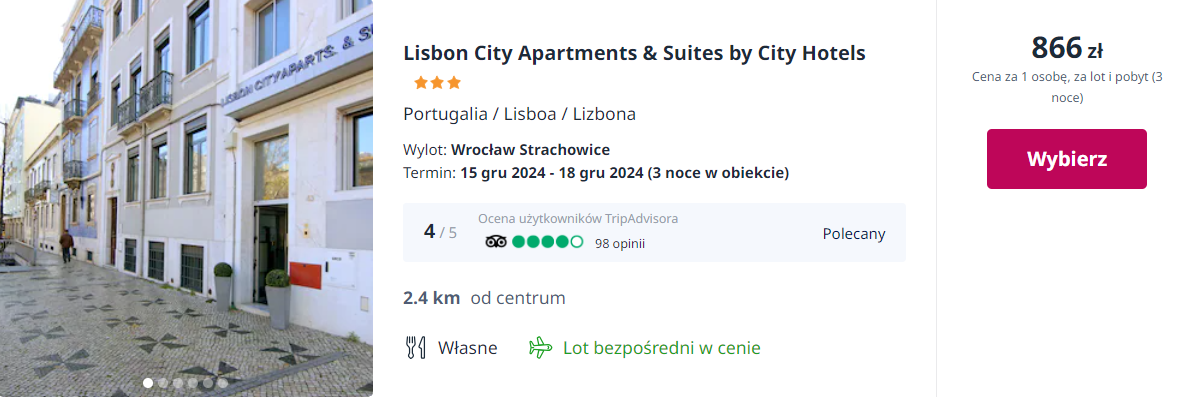The height and width of the screenshot is (397, 1191).
Task: Click the Polecany recommended label
Action: [x=854, y=234]
